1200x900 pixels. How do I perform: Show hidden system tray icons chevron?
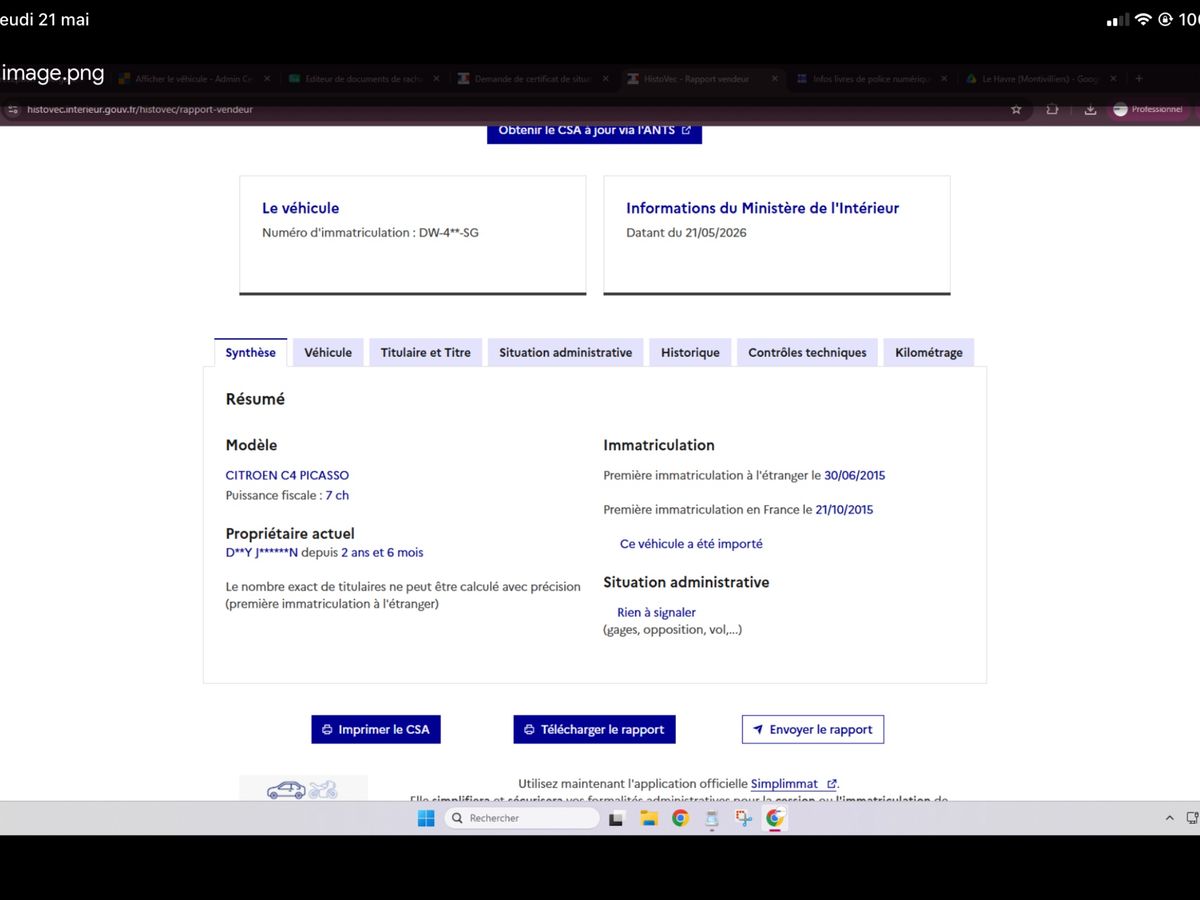pyautogui.click(x=1170, y=818)
